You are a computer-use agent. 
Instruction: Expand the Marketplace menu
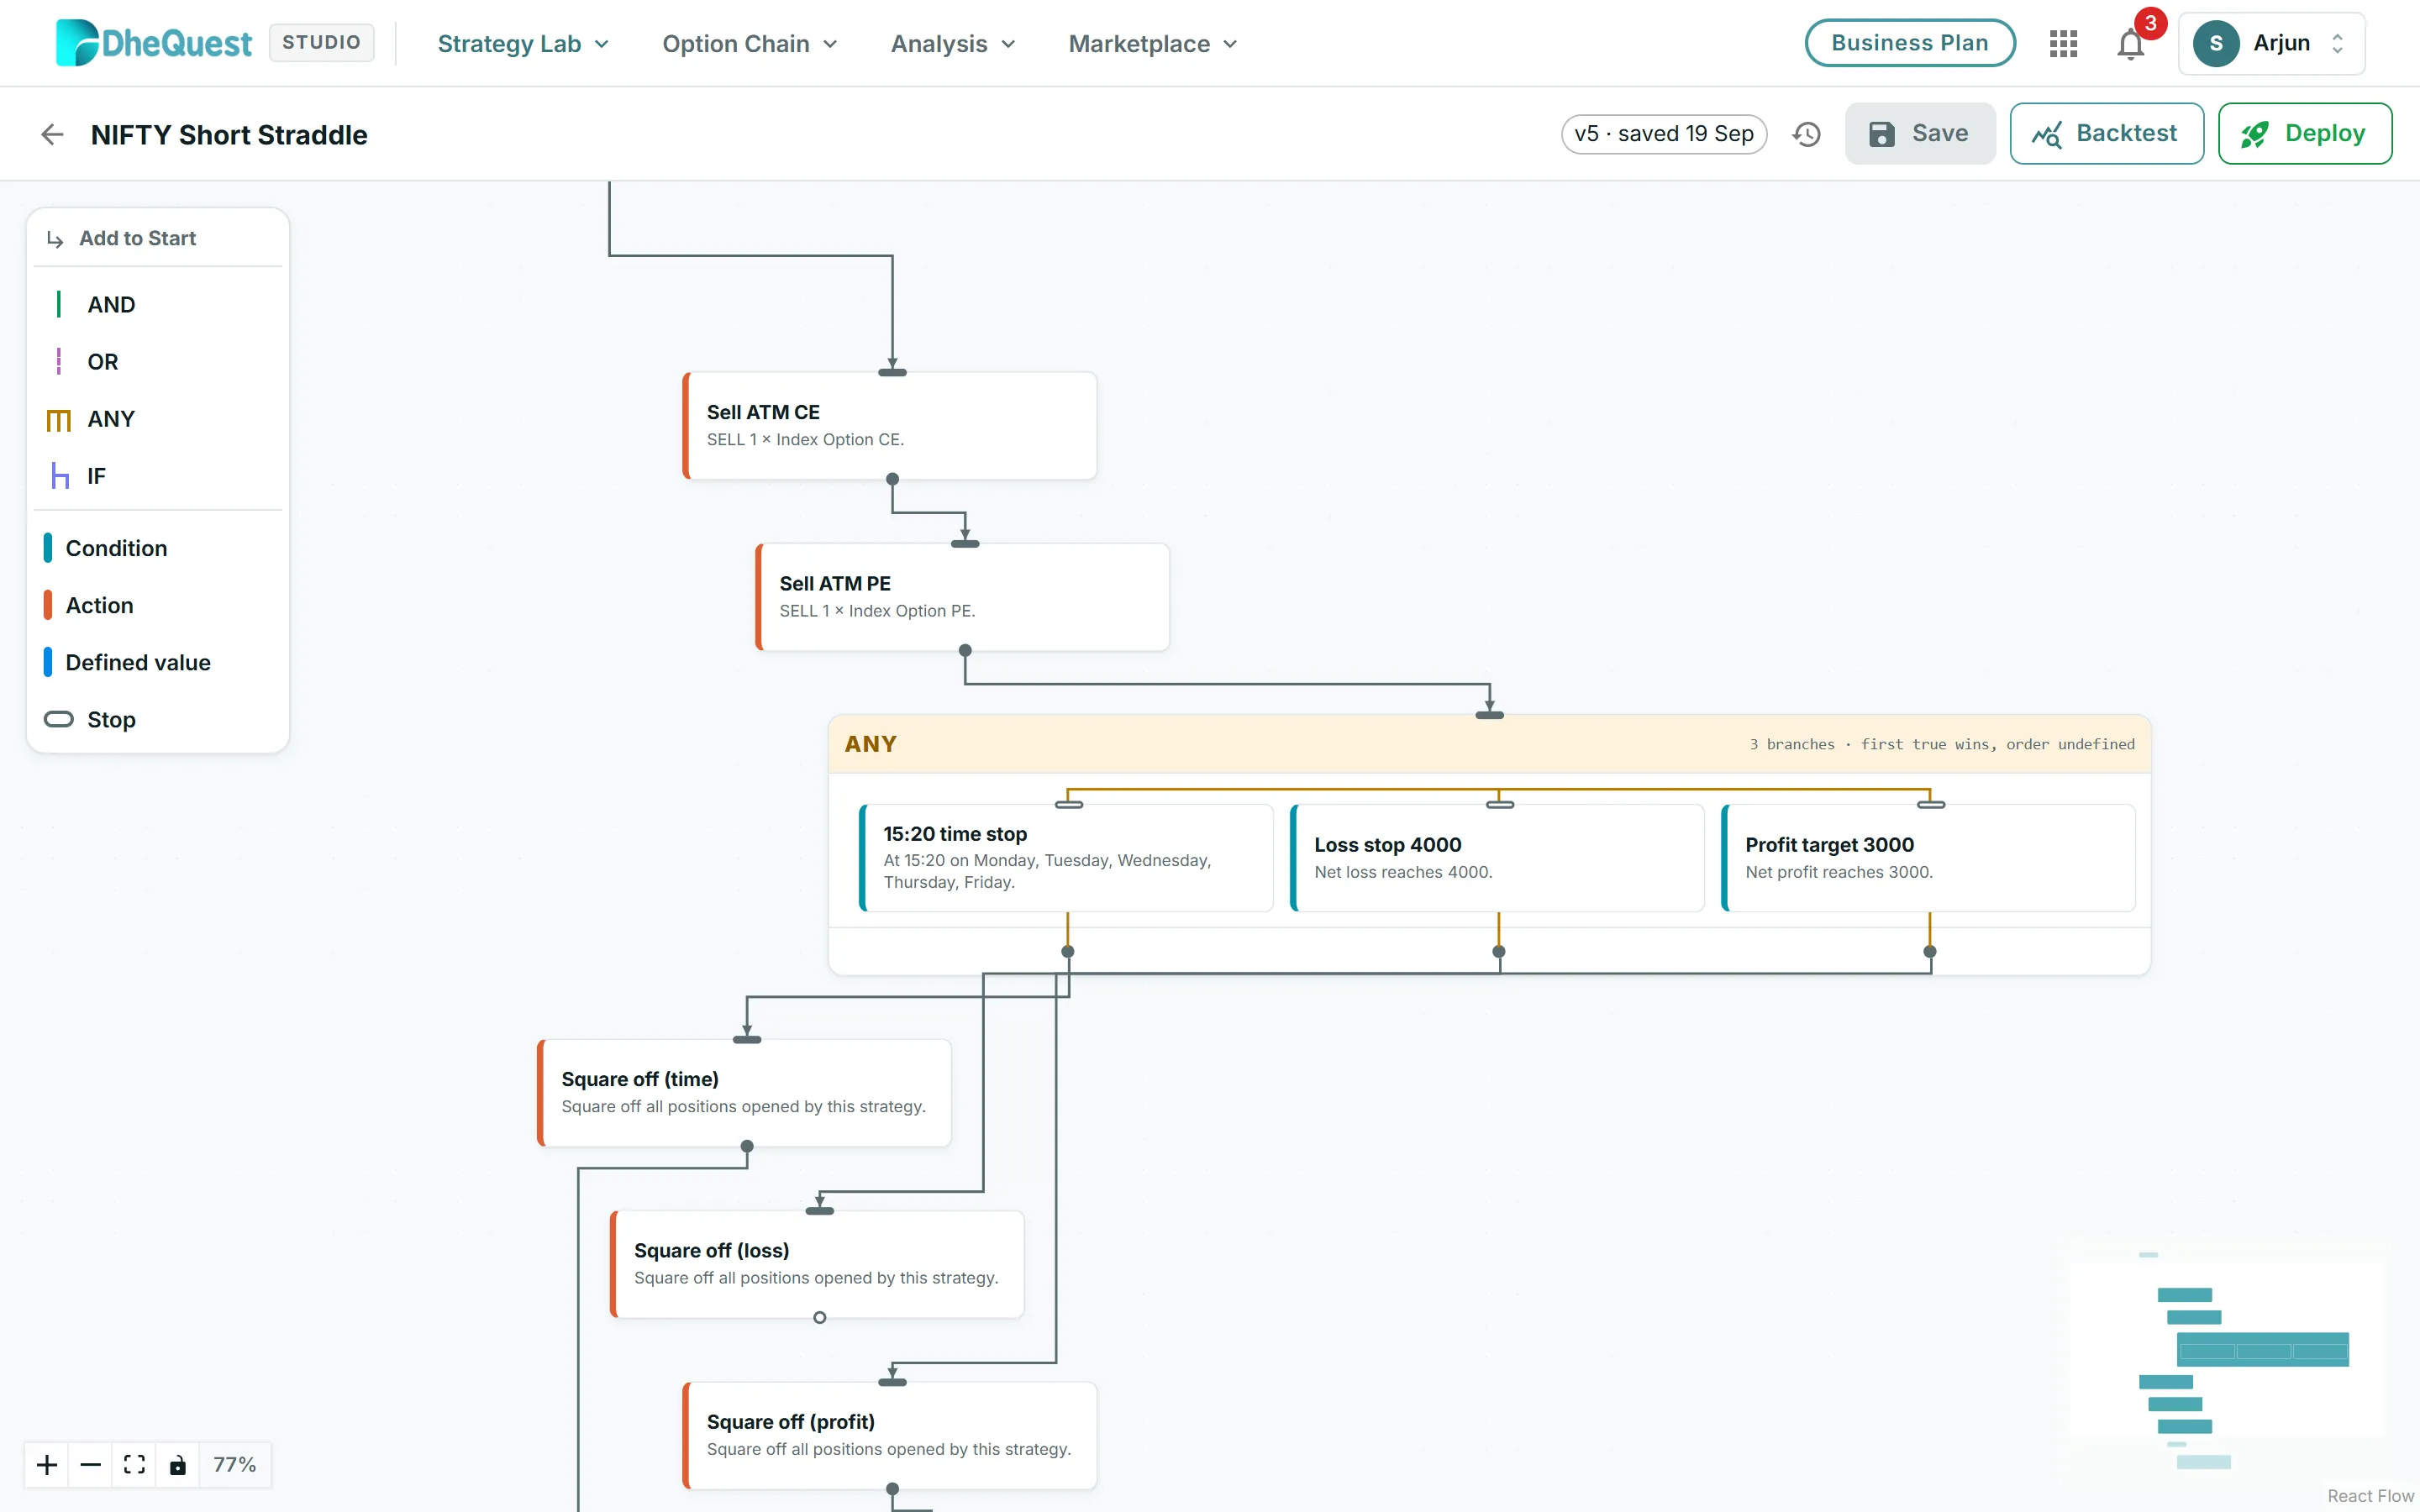[1153, 44]
